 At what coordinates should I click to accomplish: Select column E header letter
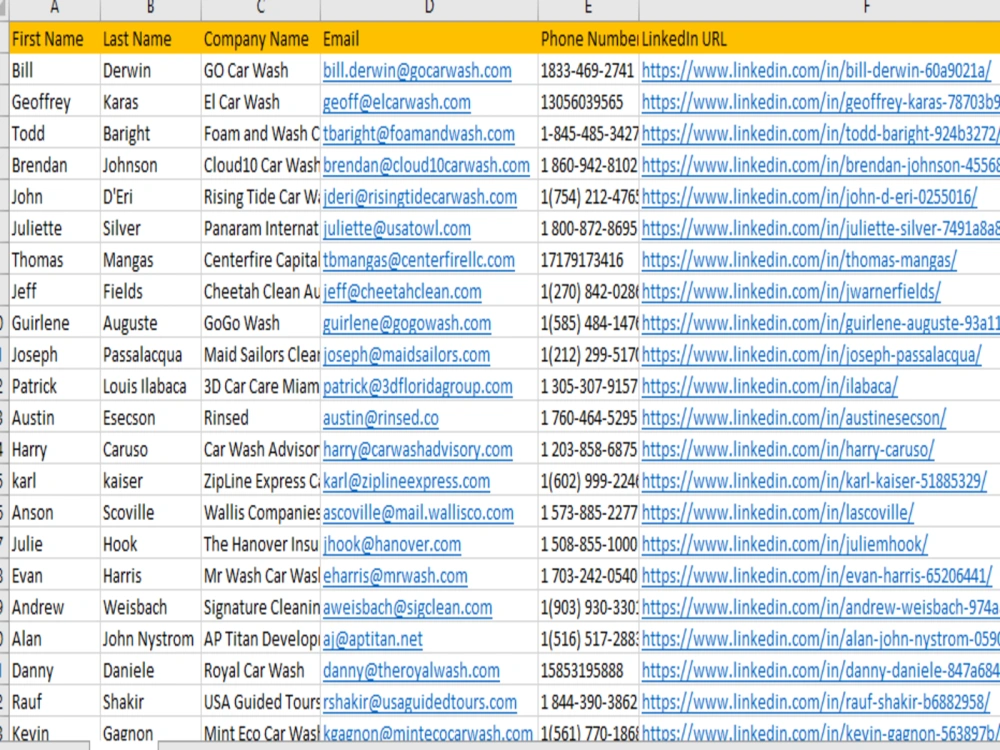pyautogui.click(x=588, y=8)
